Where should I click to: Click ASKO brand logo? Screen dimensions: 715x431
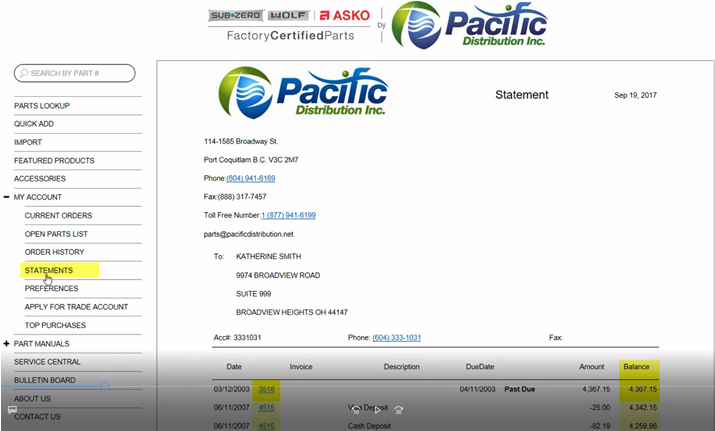coord(345,16)
